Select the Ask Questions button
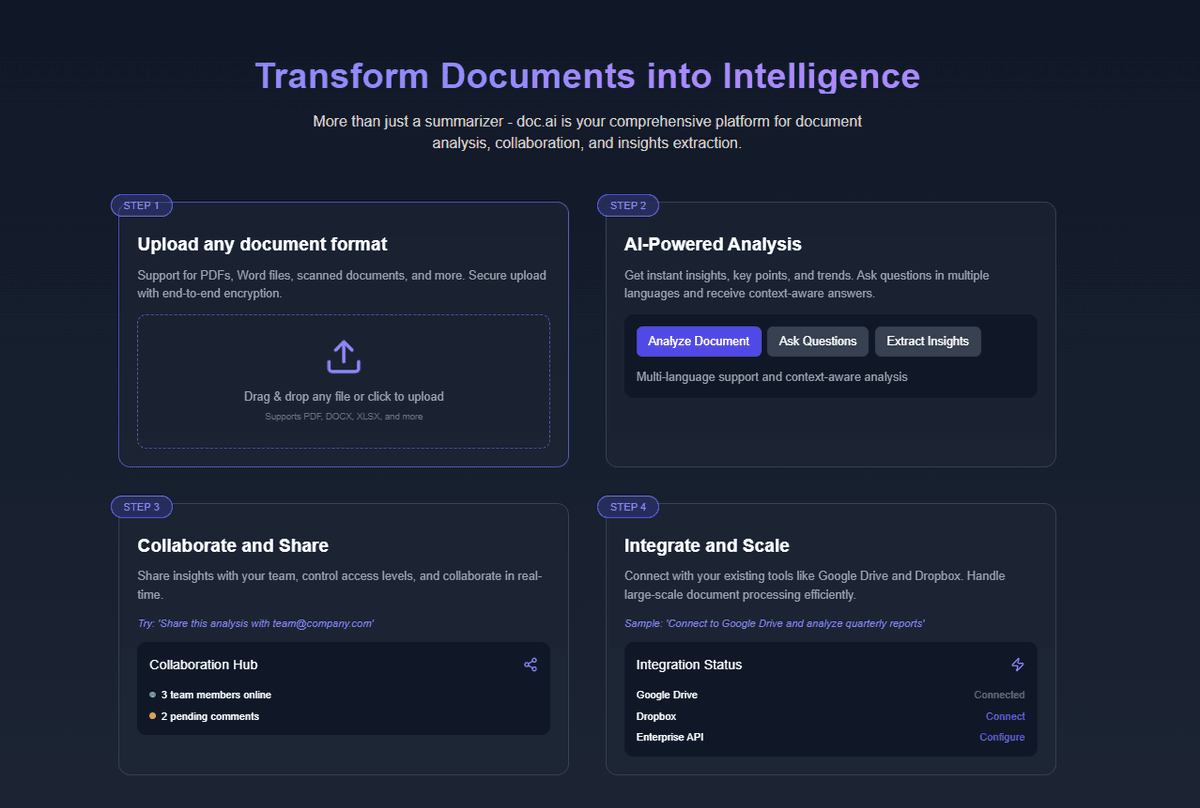Viewport: 1200px width, 808px height. [817, 341]
